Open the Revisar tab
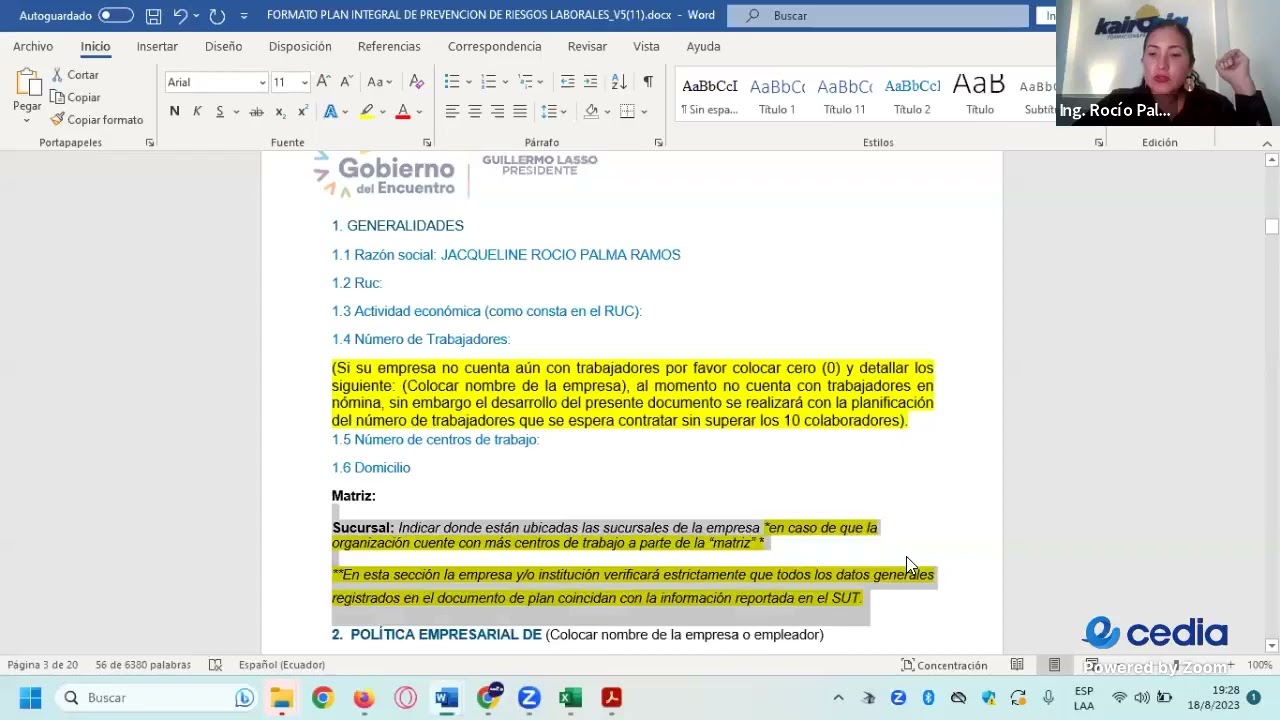Screen dimensions: 1280x720 587,46
